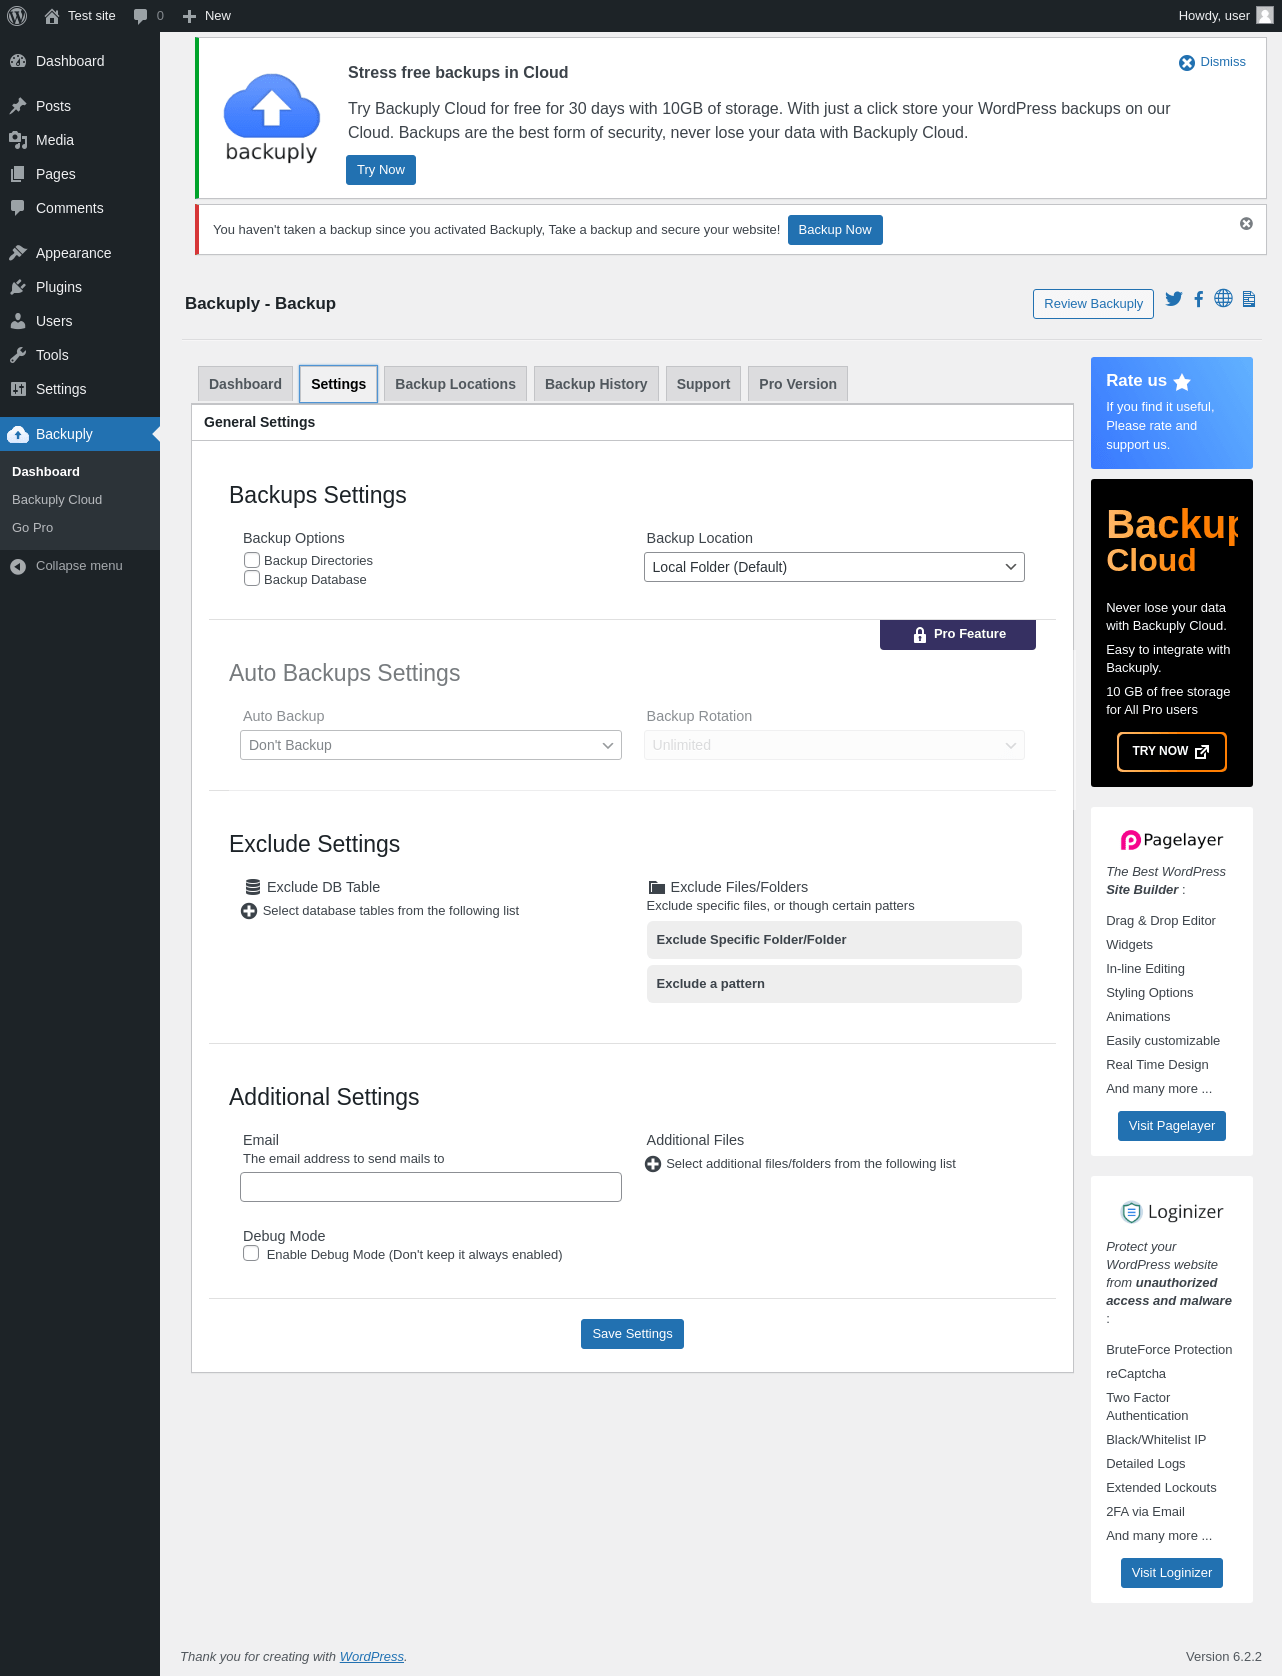Expand the additional files selection list
Image resolution: width=1282 pixels, height=1676 pixels.
(653, 1164)
